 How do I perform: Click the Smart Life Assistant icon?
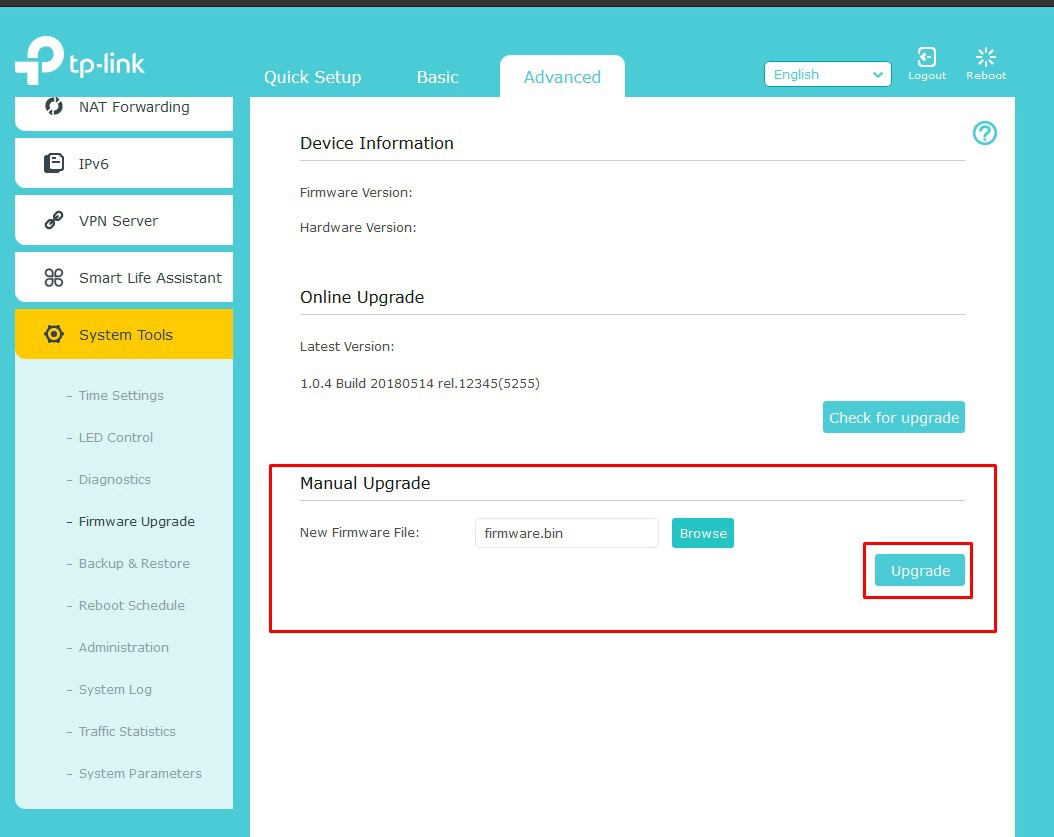54,278
